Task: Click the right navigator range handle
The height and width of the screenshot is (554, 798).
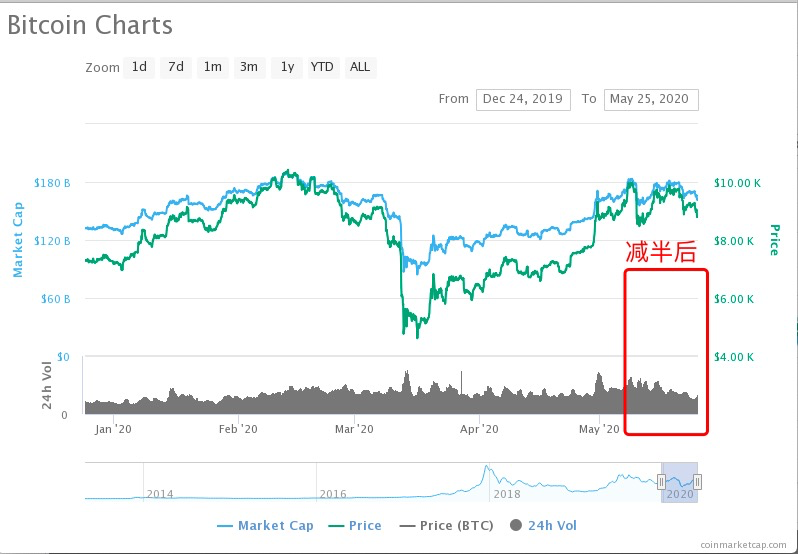Action: coord(697,482)
